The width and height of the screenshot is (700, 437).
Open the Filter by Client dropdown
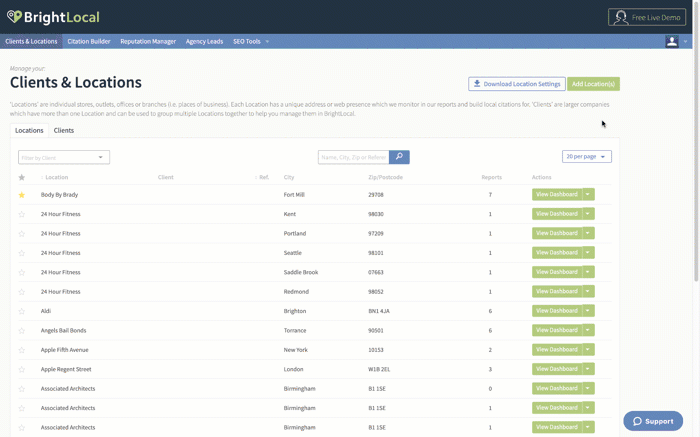click(64, 157)
